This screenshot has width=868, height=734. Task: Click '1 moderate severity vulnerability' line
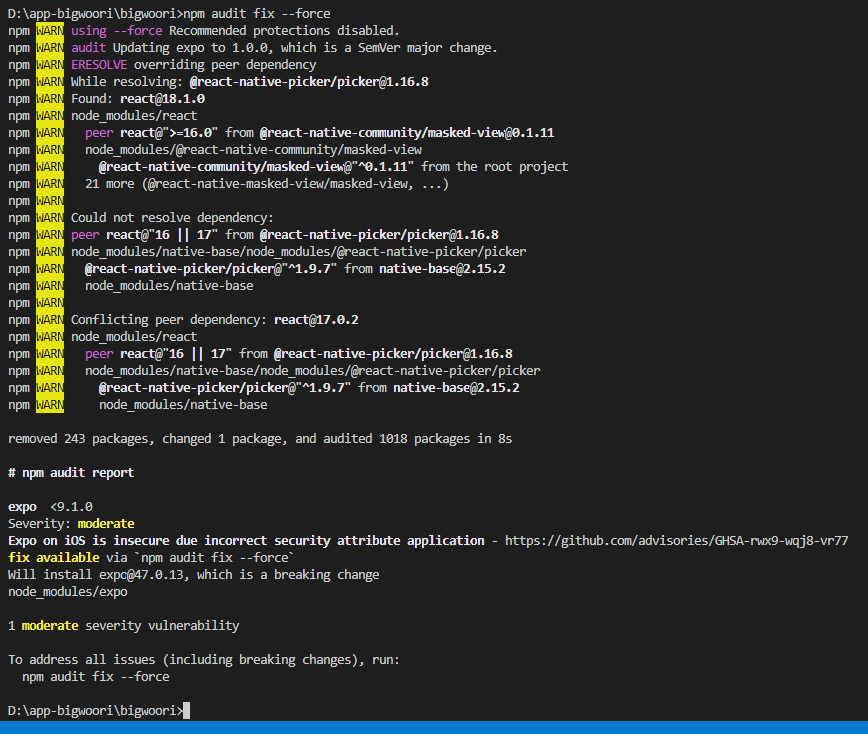point(123,626)
